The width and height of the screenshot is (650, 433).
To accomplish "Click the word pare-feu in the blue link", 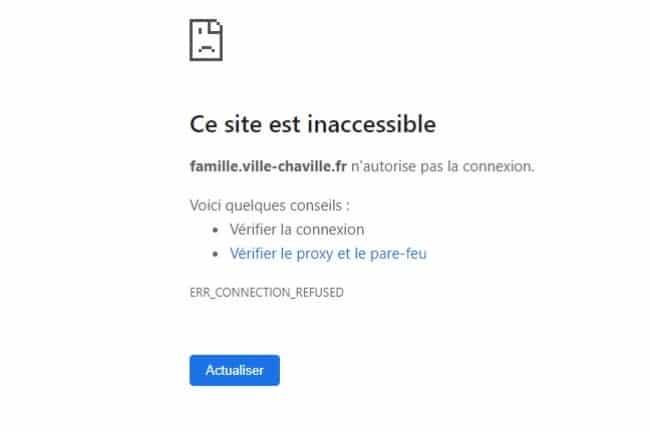I will pos(398,254).
